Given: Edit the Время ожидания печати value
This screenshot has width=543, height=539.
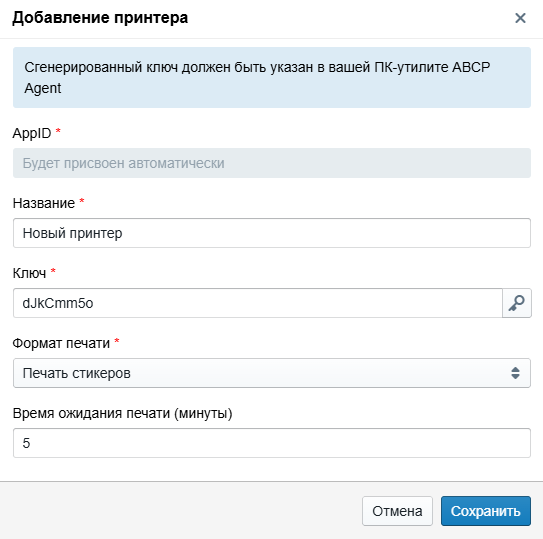Looking at the screenshot, I should 272,443.
